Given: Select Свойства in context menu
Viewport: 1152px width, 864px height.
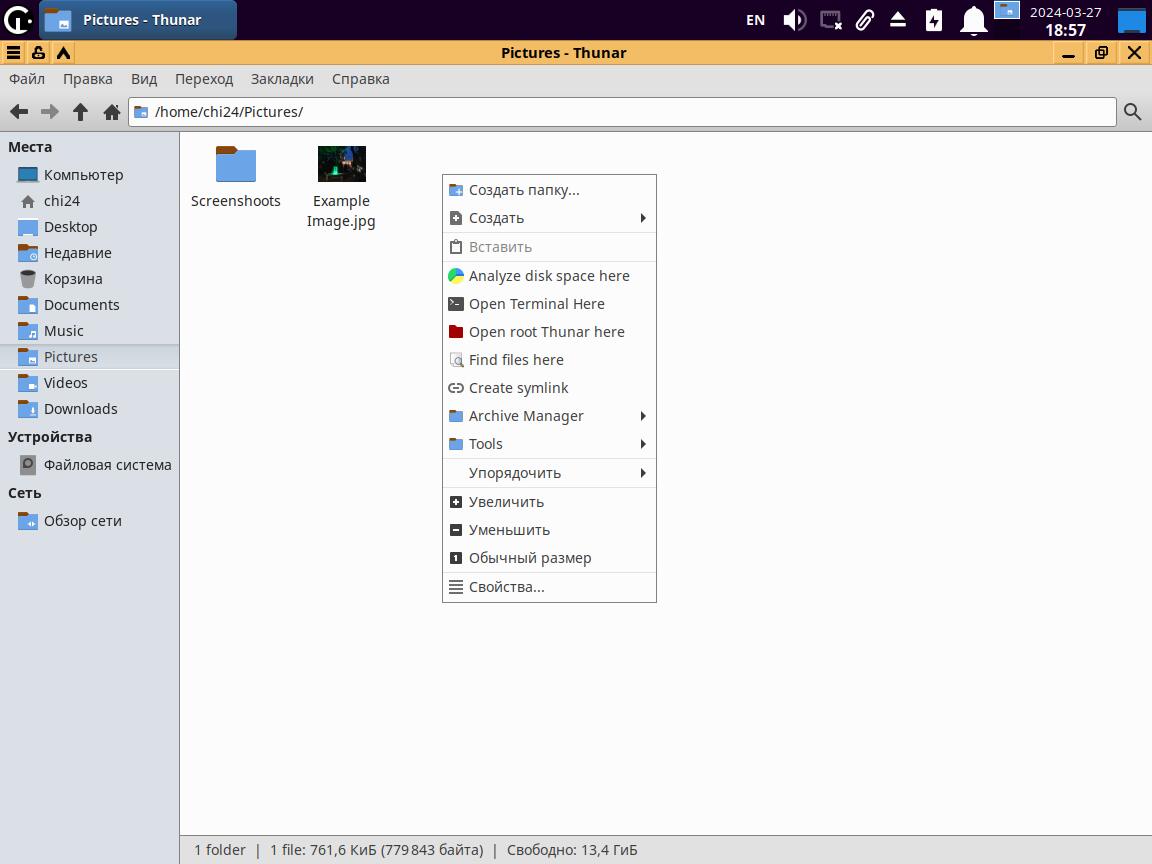Looking at the screenshot, I should pos(506,587).
